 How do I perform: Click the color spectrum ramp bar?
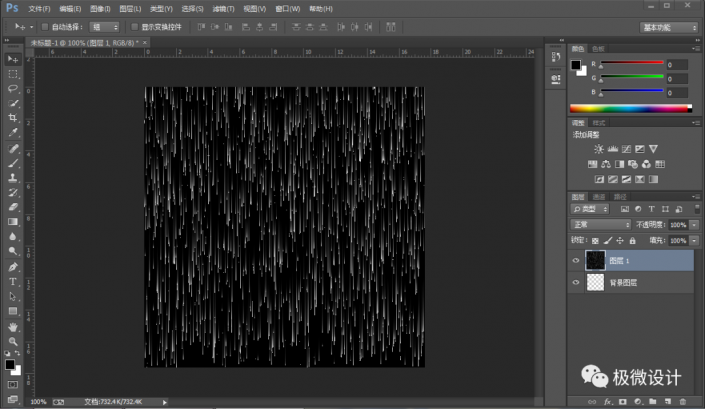(629, 108)
